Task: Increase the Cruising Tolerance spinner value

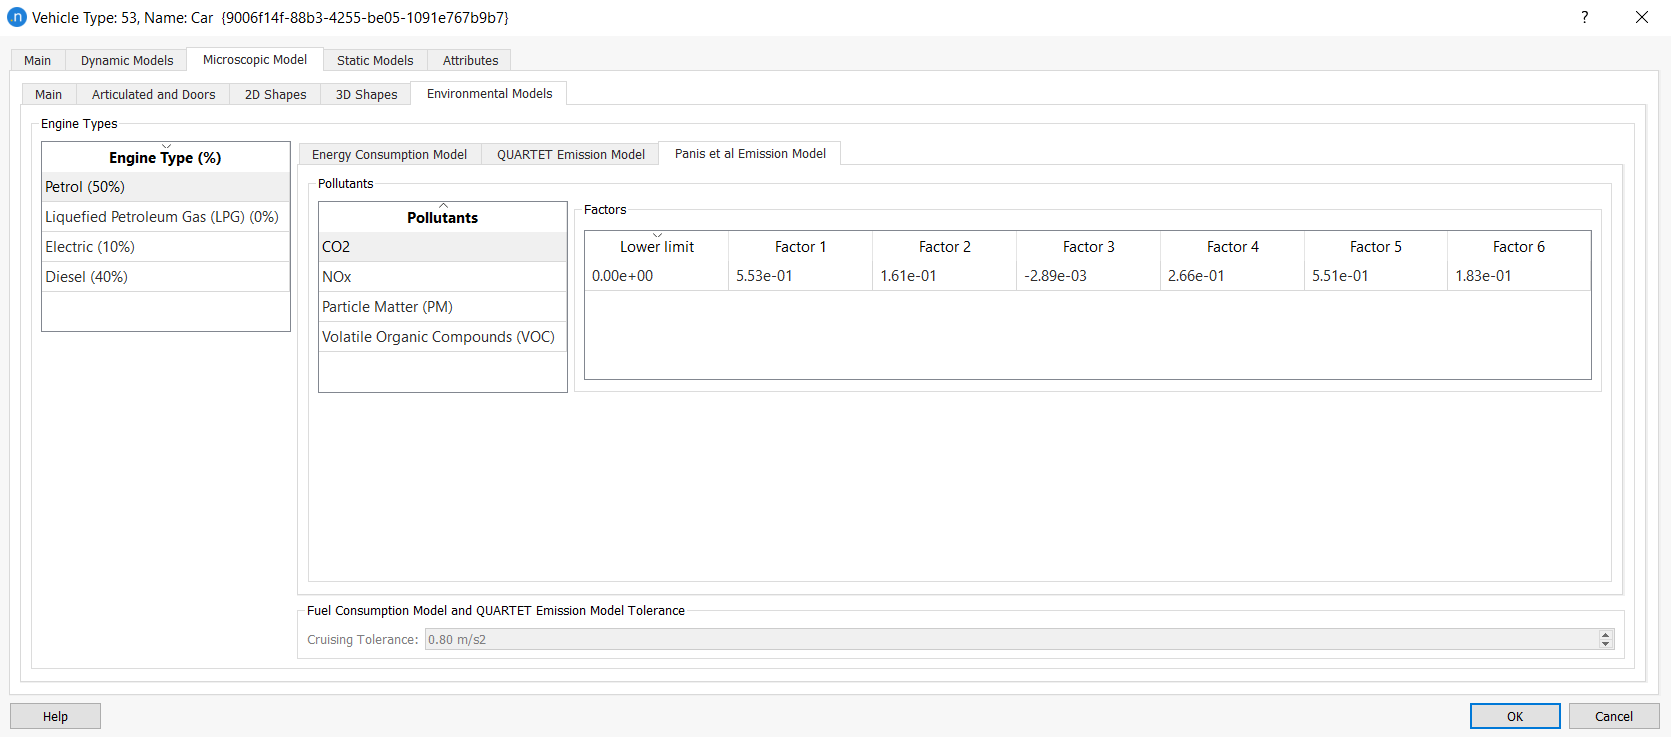Action: click(x=1605, y=635)
